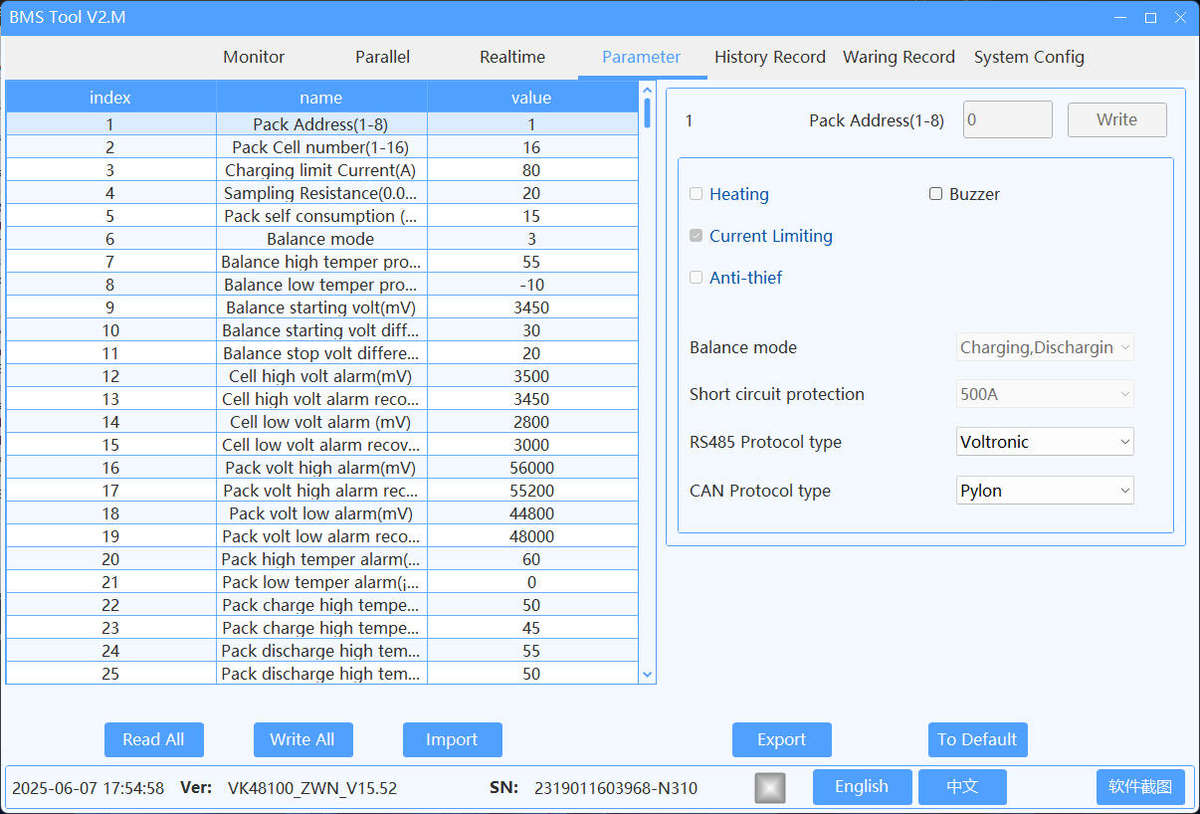The height and width of the screenshot is (814, 1200).
Task: Toggle the Buzzer checkbox
Action: coord(936,194)
